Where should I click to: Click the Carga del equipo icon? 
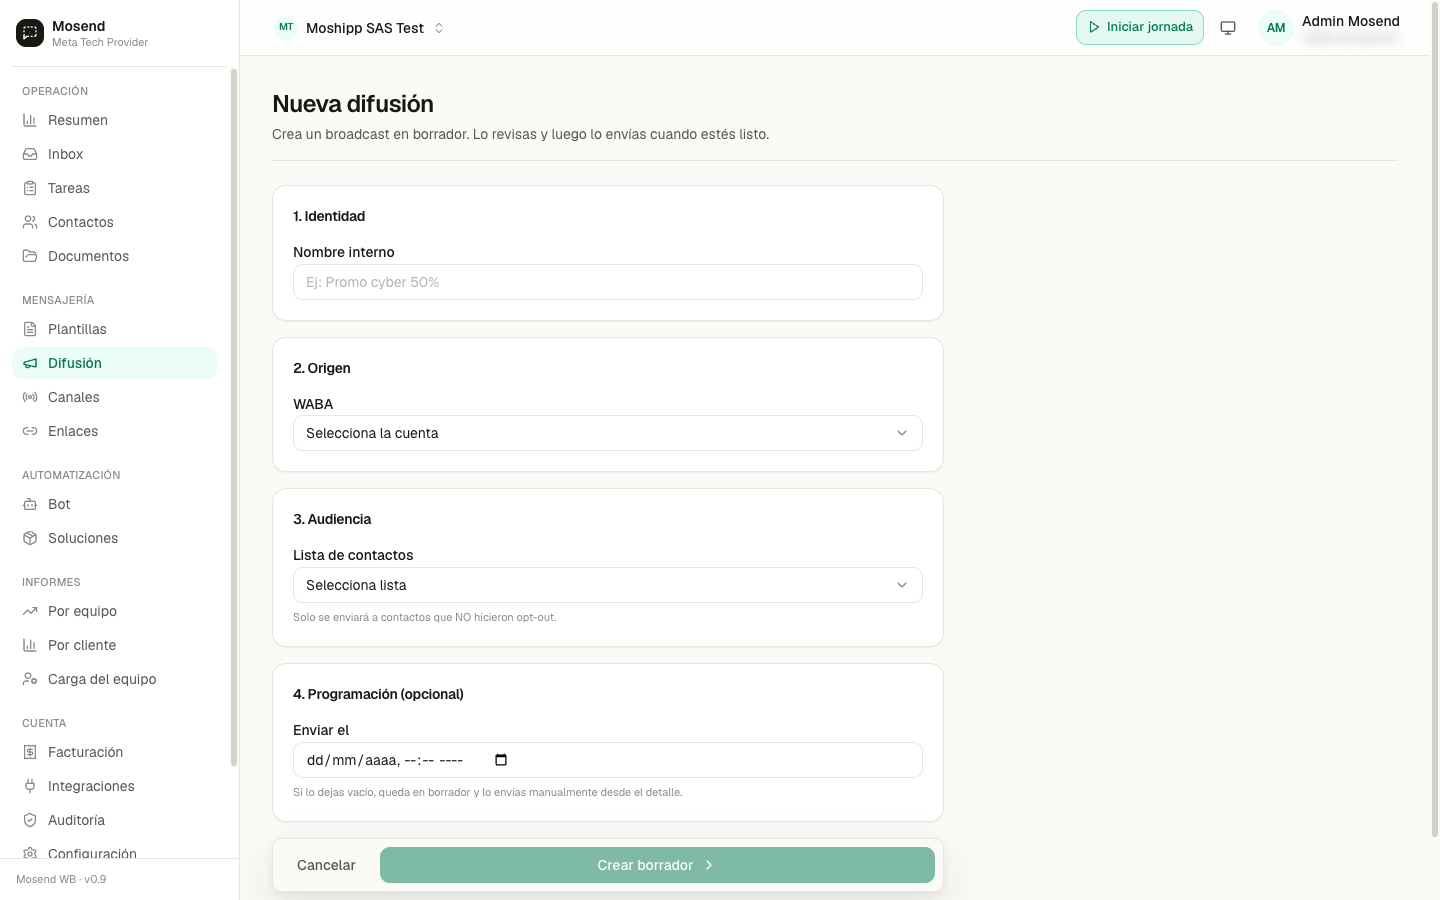tap(30, 679)
